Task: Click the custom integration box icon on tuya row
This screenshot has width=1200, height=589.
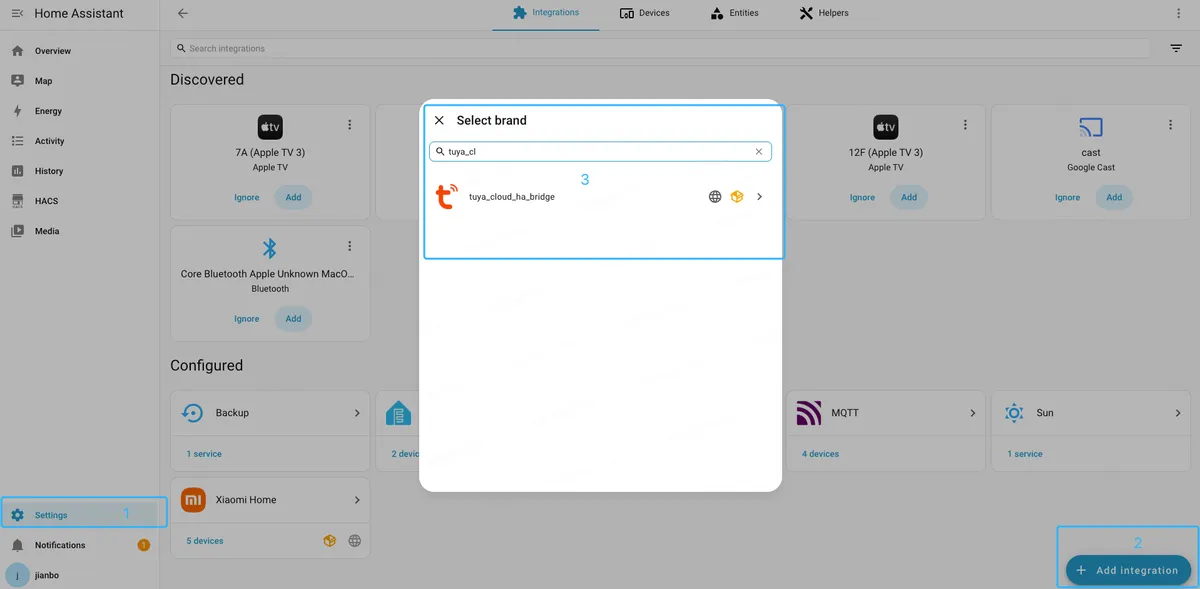Action: pos(737,197)
